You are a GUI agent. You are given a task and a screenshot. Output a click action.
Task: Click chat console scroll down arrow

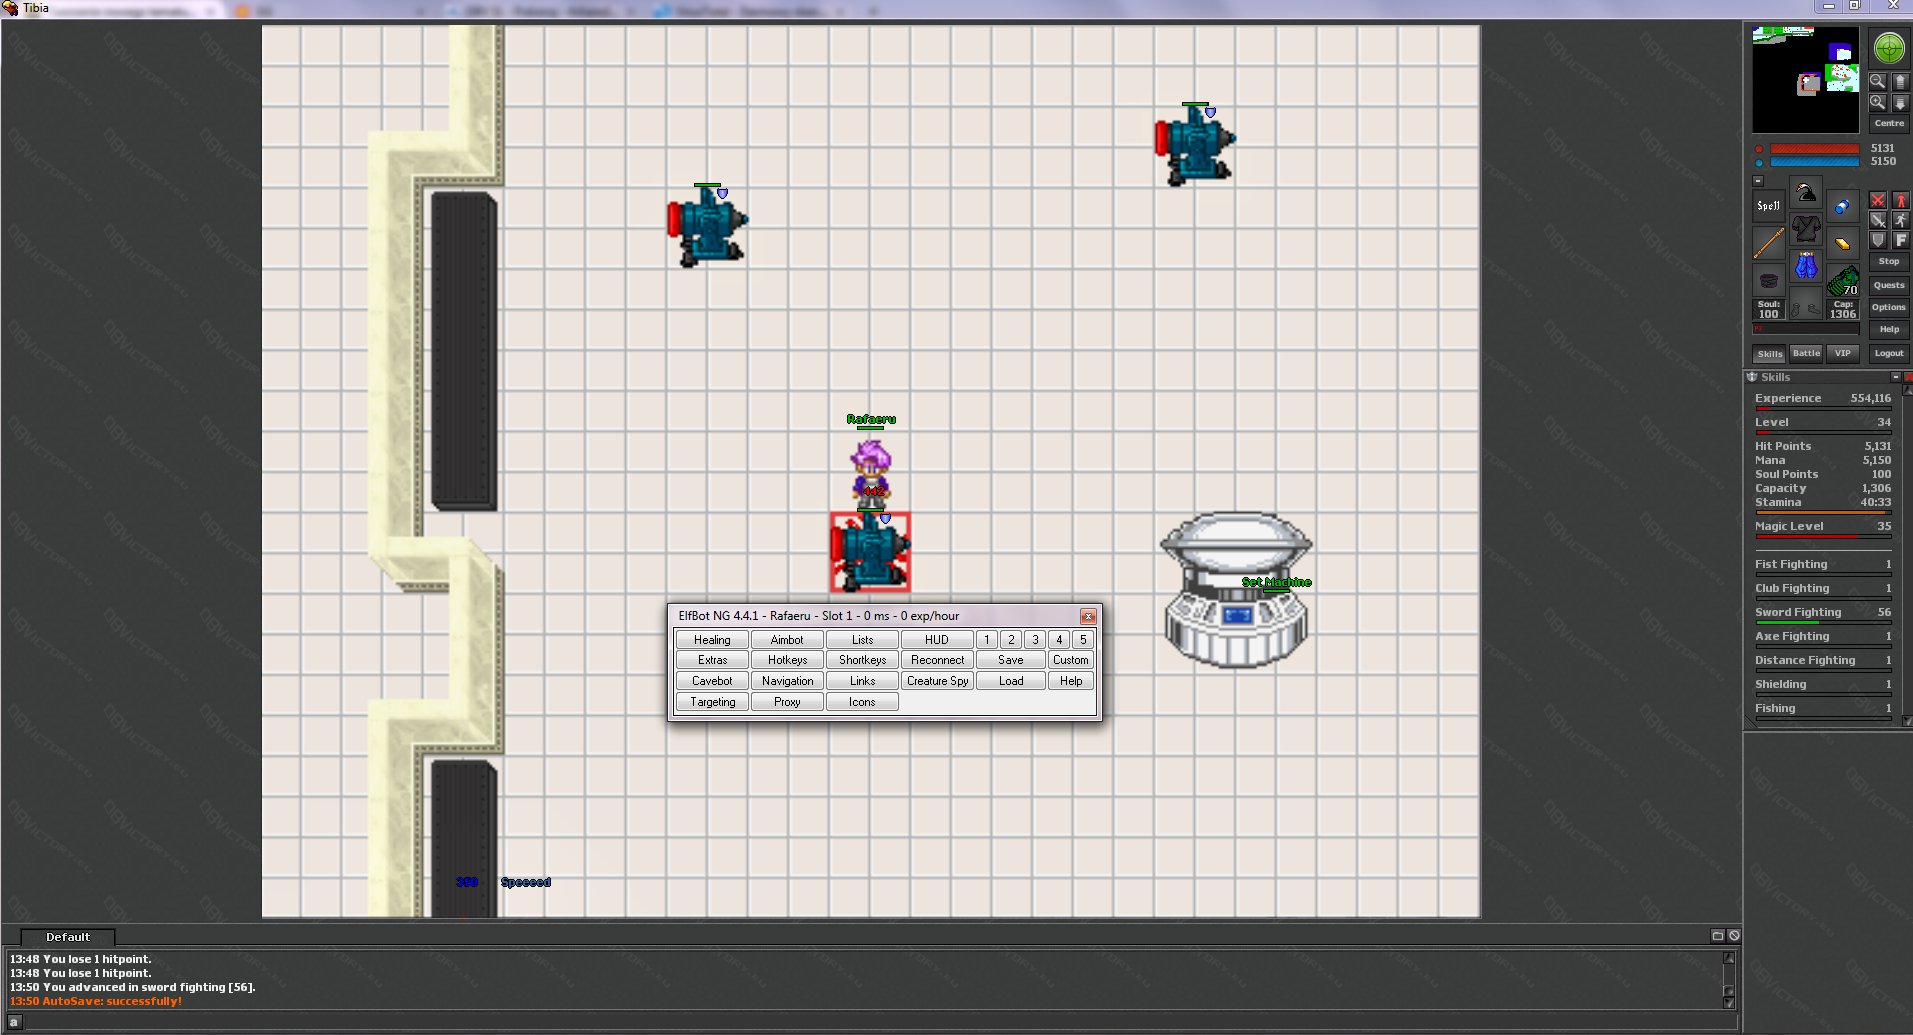click(1729, 1001)
